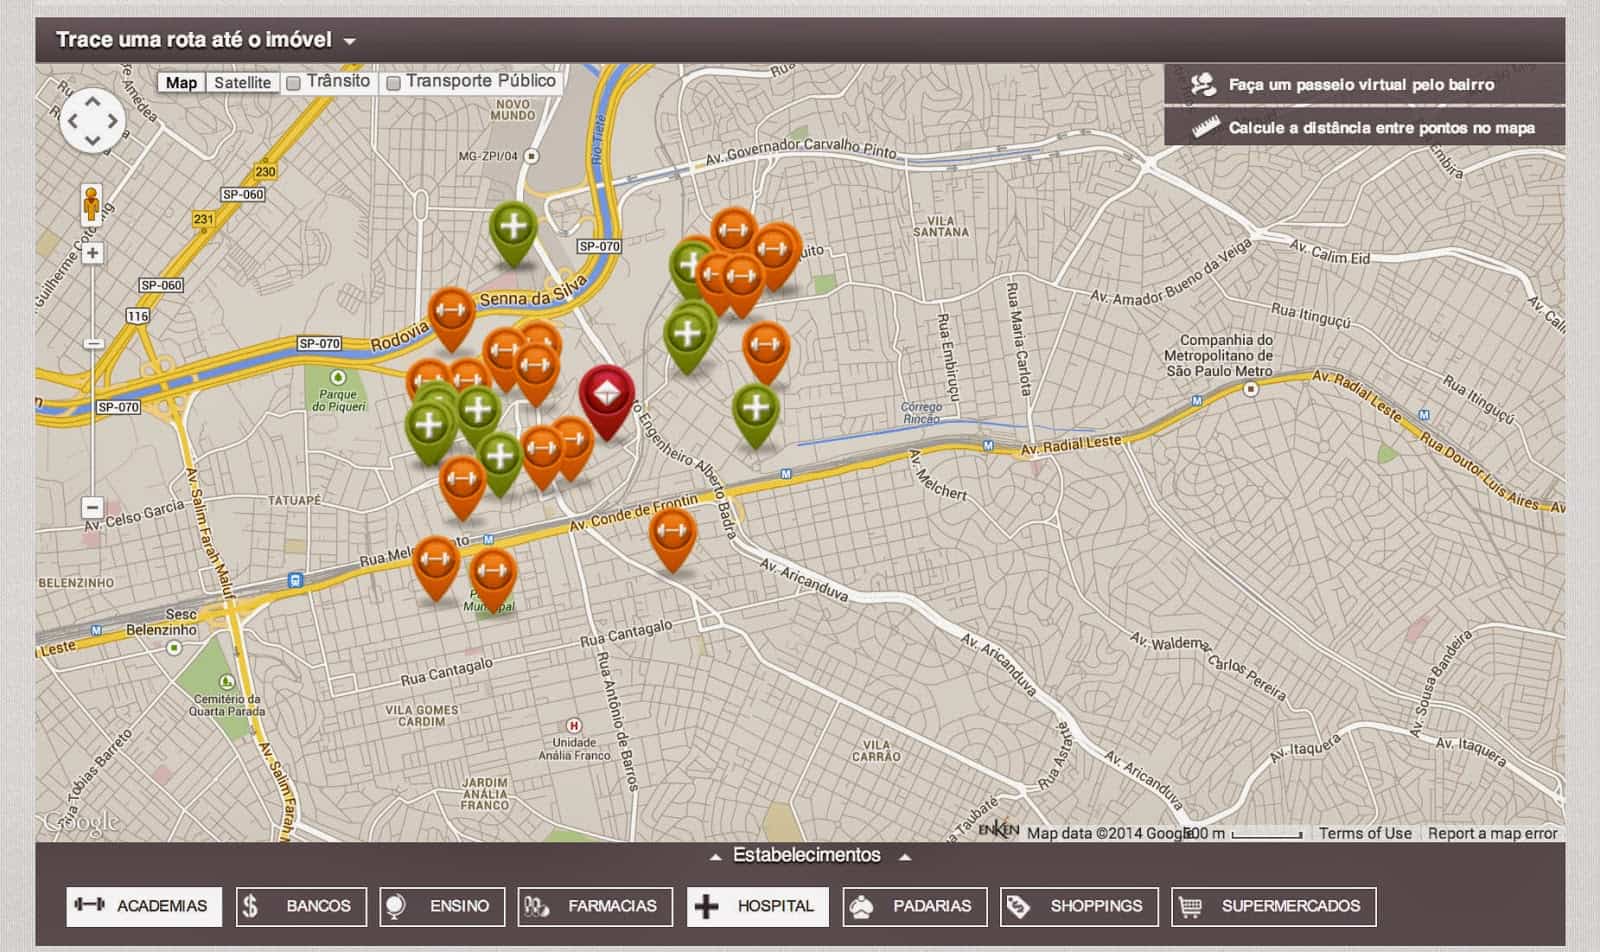Click the Estabelecimentos panel title
The height and width of the screenshot is (952, 1600).
[x=807, y=855]
